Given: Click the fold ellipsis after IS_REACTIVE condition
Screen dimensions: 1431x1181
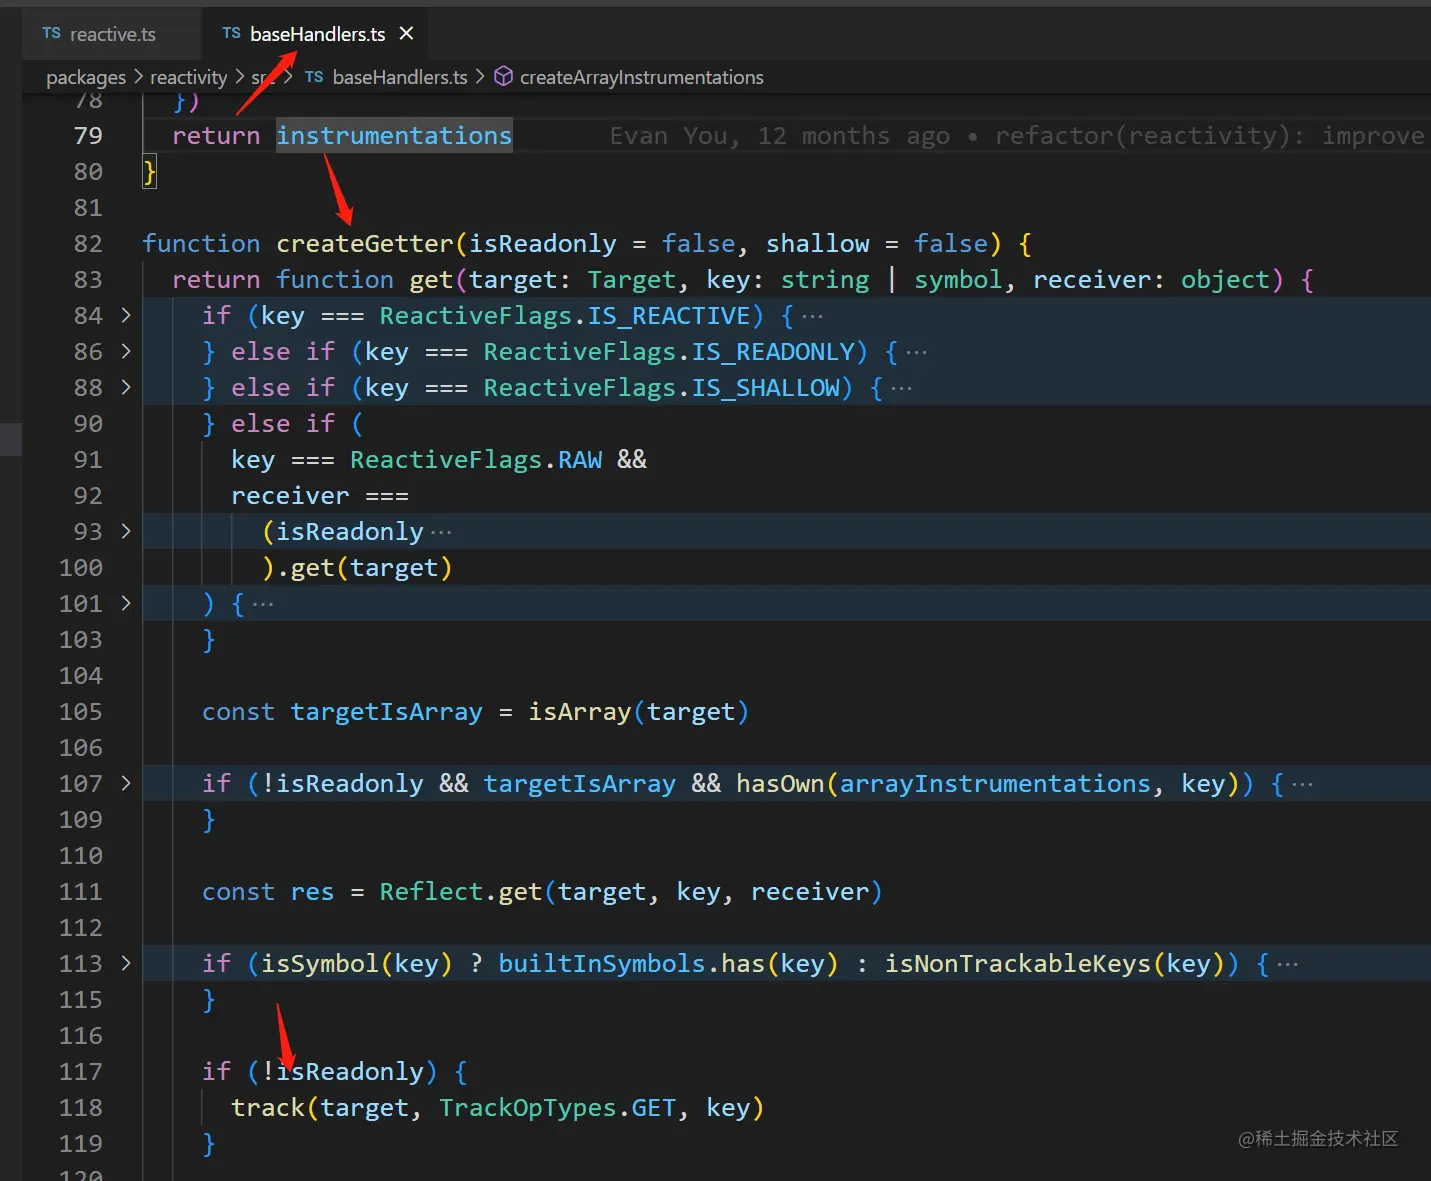Looking at the screenshot, I should tap(813, 317).
